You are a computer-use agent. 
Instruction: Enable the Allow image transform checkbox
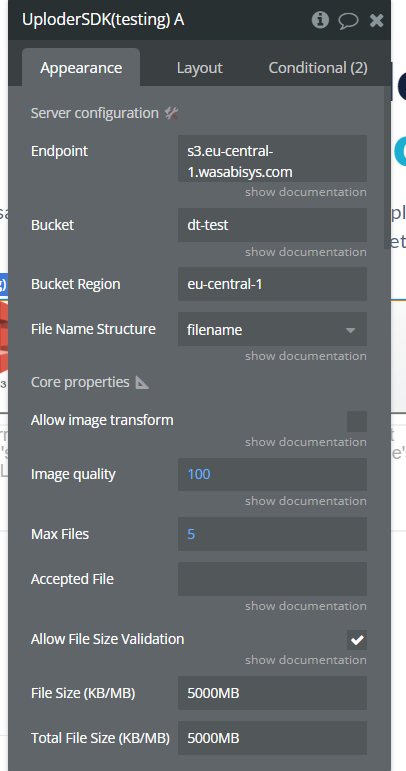click(x=357, y=421)
